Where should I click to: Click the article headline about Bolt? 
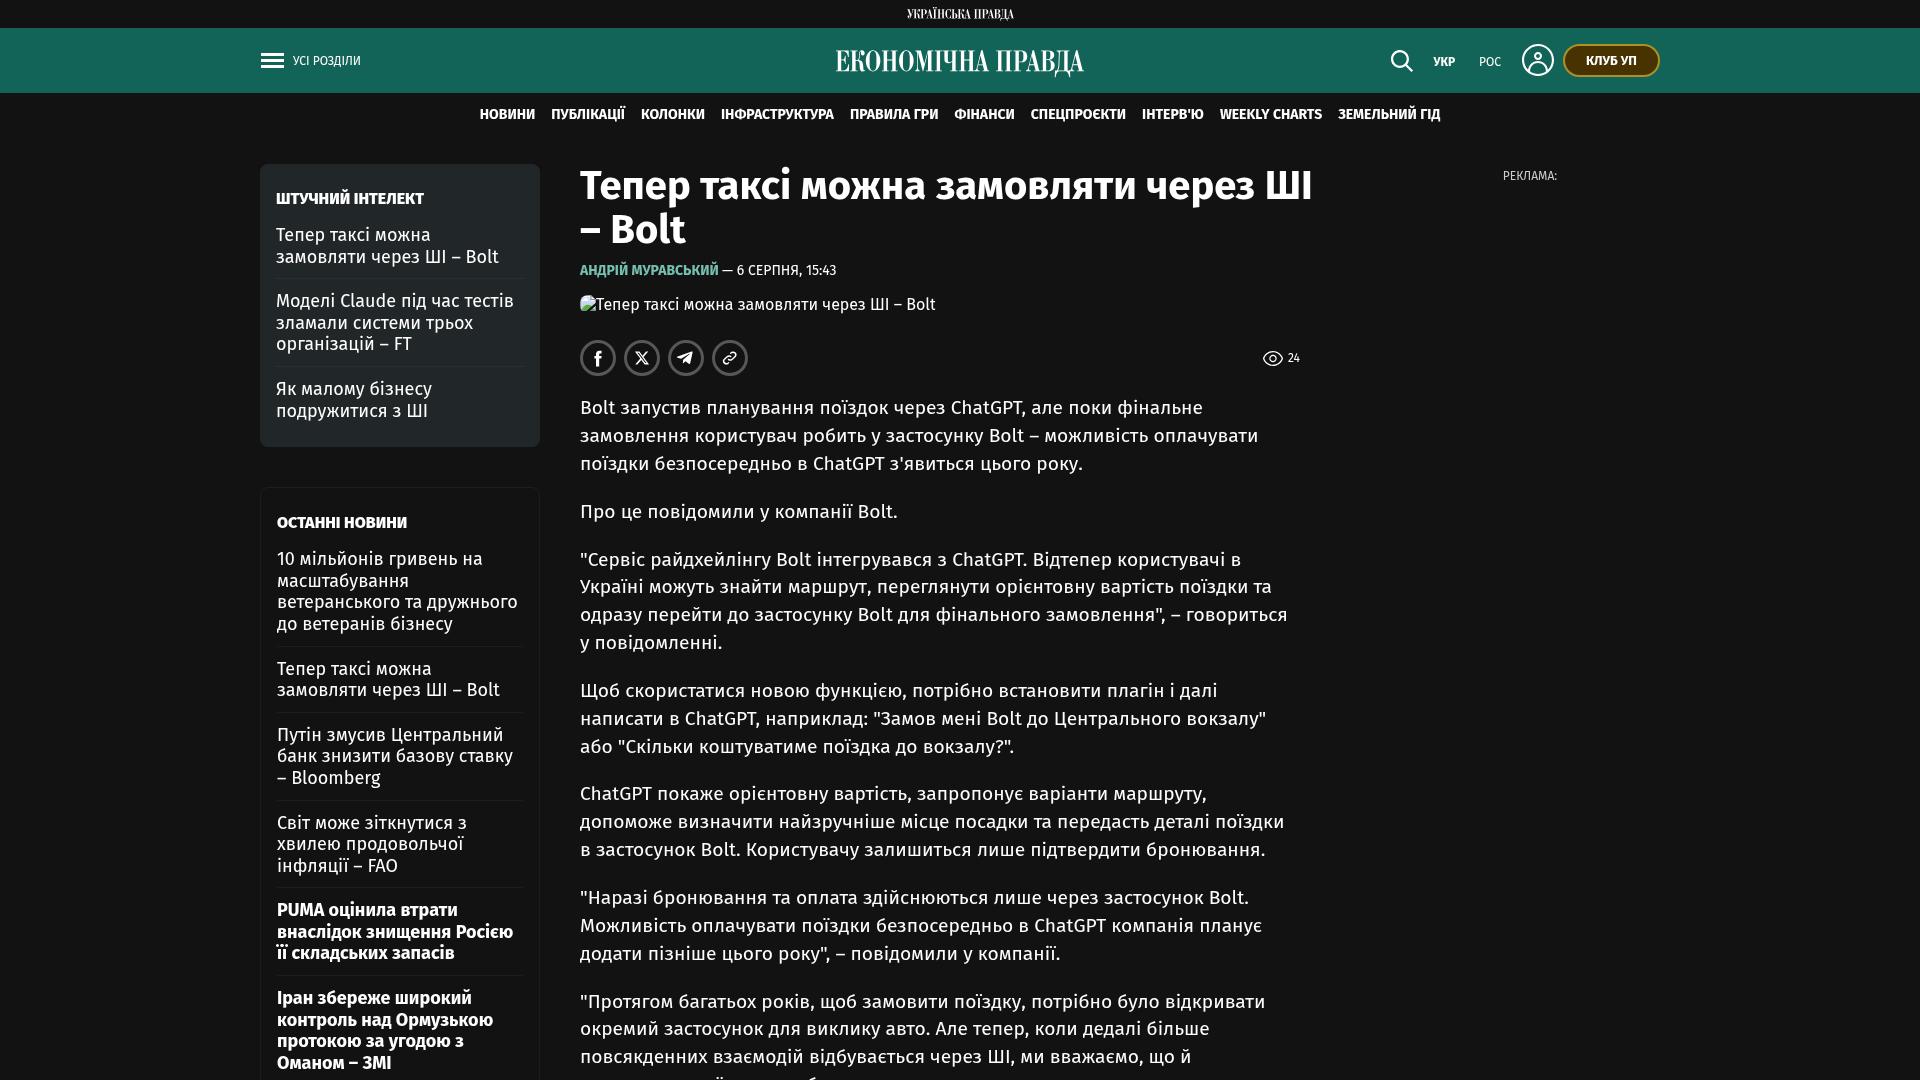[946, 208]
